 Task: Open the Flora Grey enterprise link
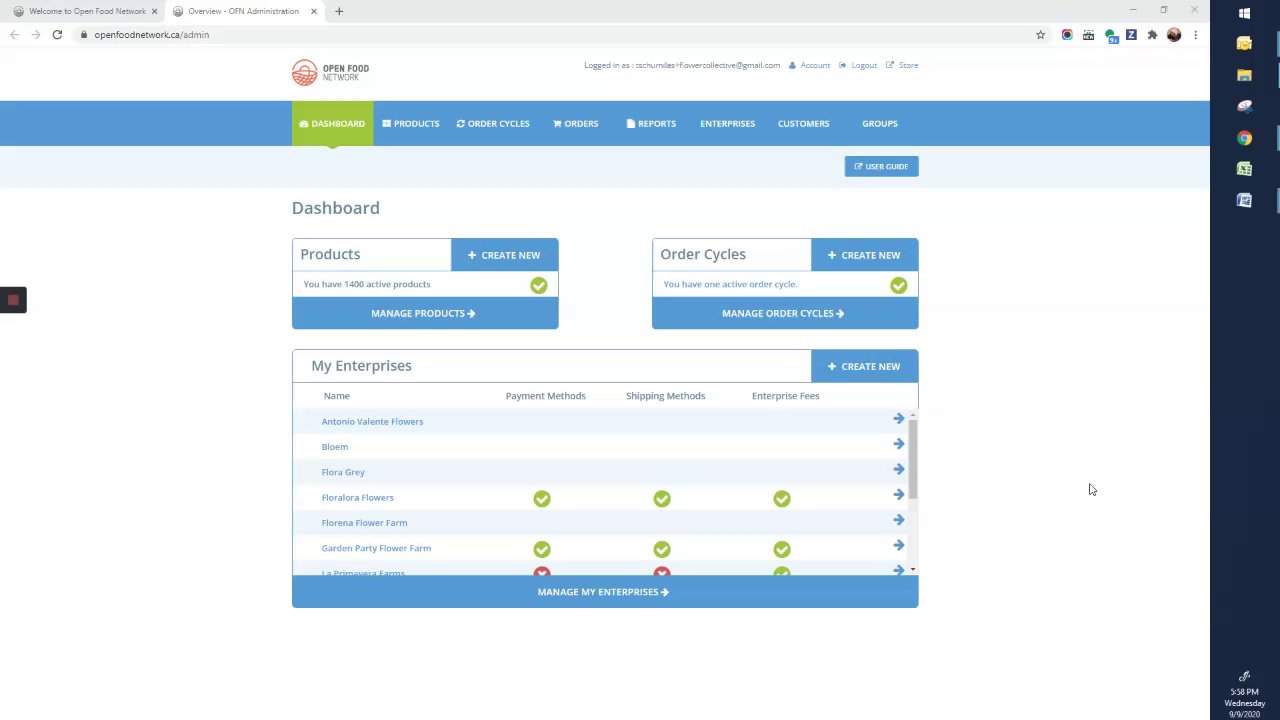[x=343, y=472]
